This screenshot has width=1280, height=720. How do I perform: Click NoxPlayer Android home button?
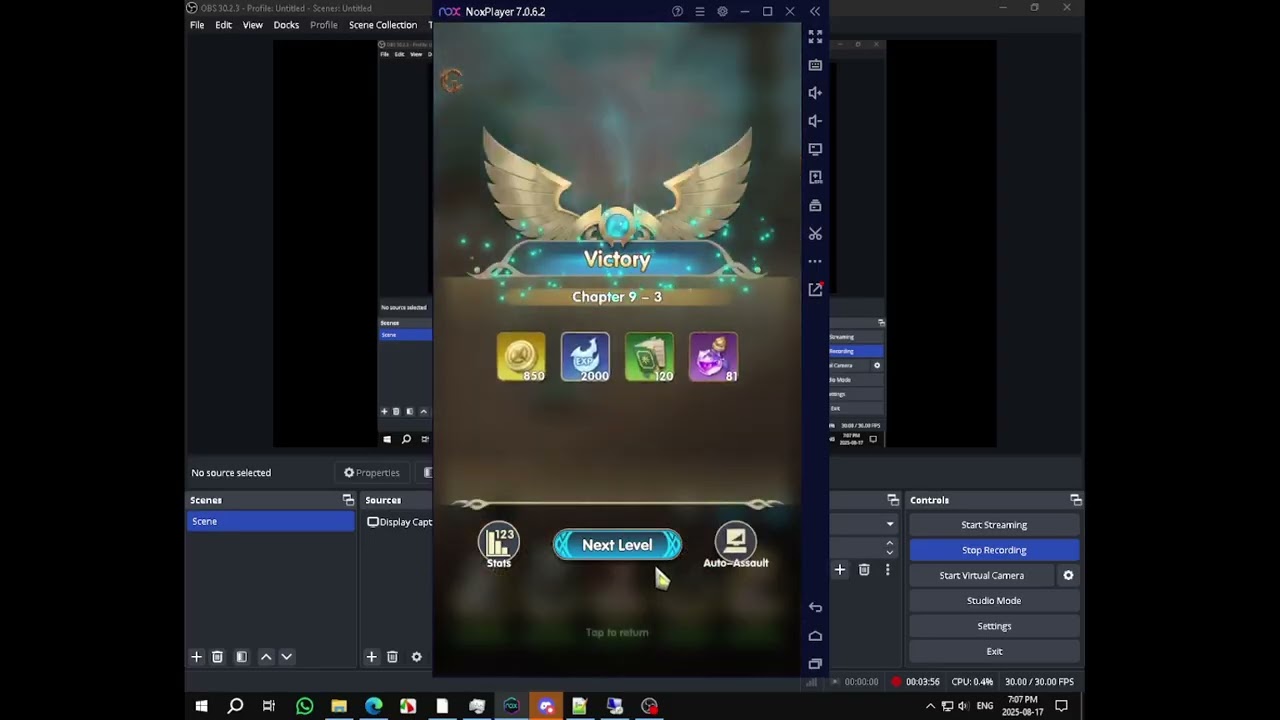click(x=815, y=636)
